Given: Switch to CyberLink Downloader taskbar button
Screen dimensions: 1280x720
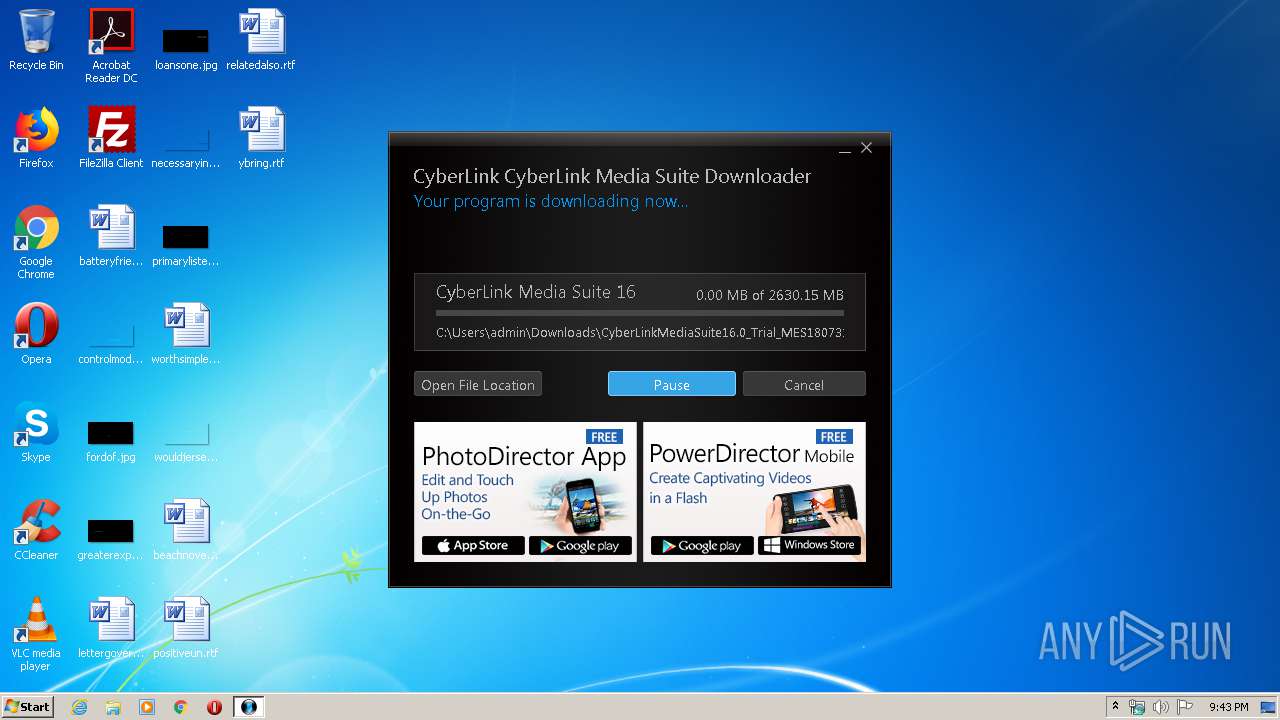Looking at the screenshot, I should [x=249, y=707].
